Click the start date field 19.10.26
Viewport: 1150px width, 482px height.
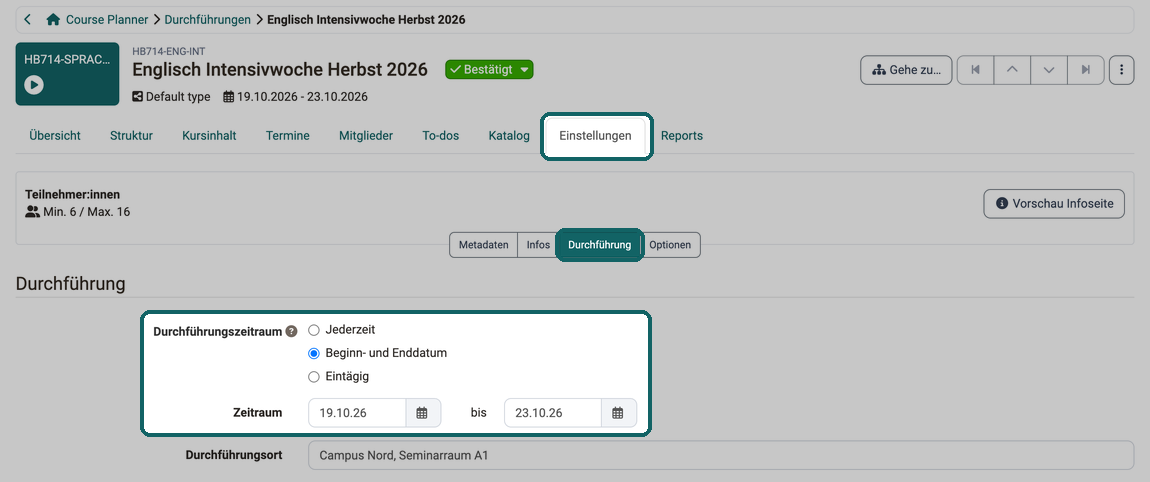(x=357, y=413)
